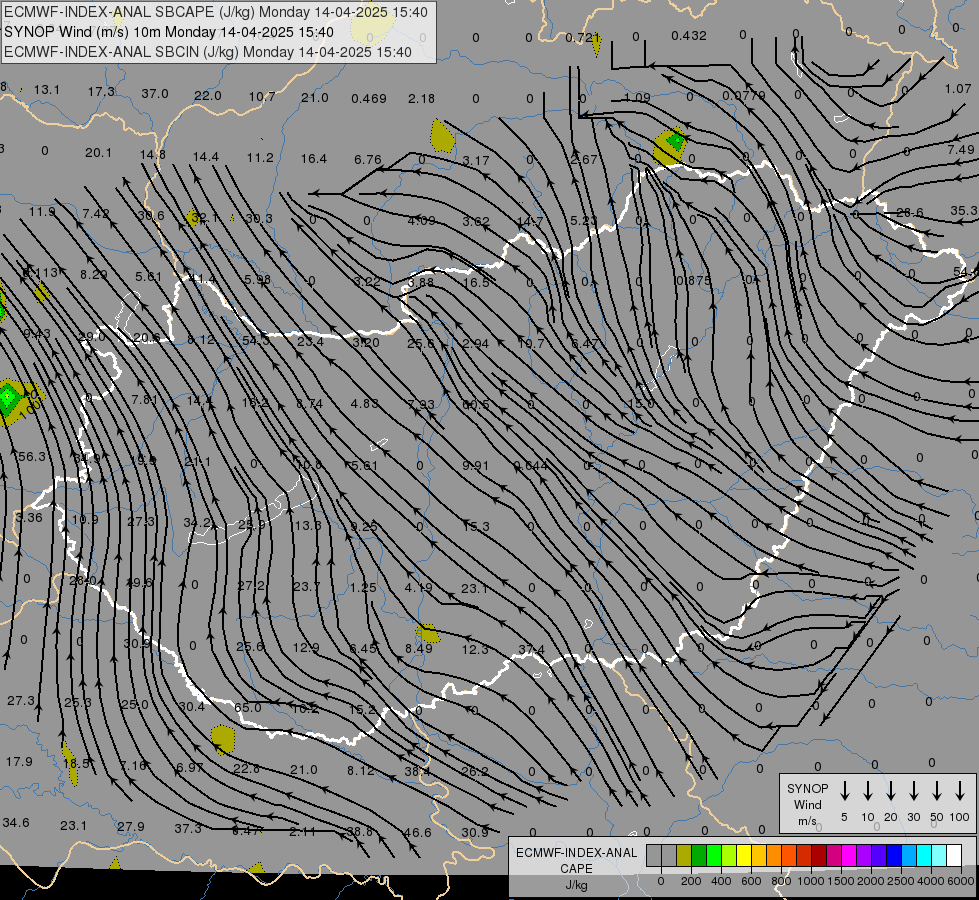Click the 100 m/s wind arrow in legend
The image size is (979, 900).
tap(960, 791)
